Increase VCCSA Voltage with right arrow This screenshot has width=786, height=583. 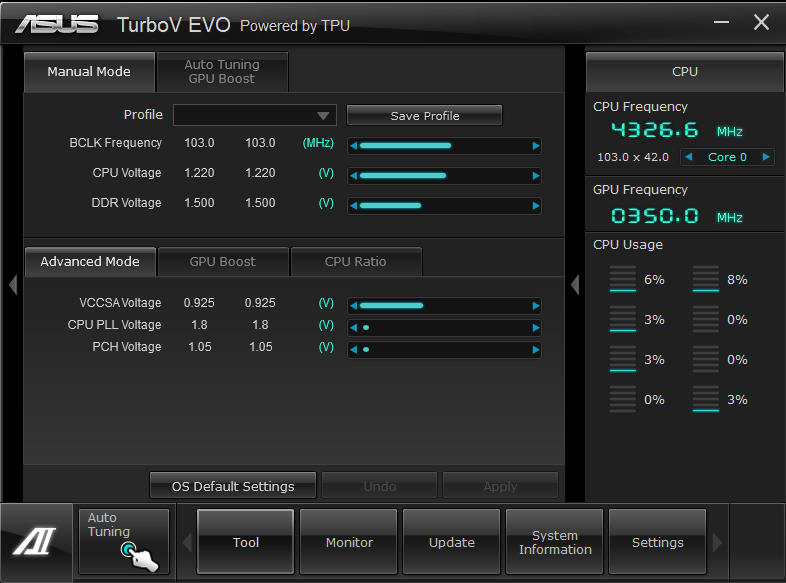tap(536, 306)
